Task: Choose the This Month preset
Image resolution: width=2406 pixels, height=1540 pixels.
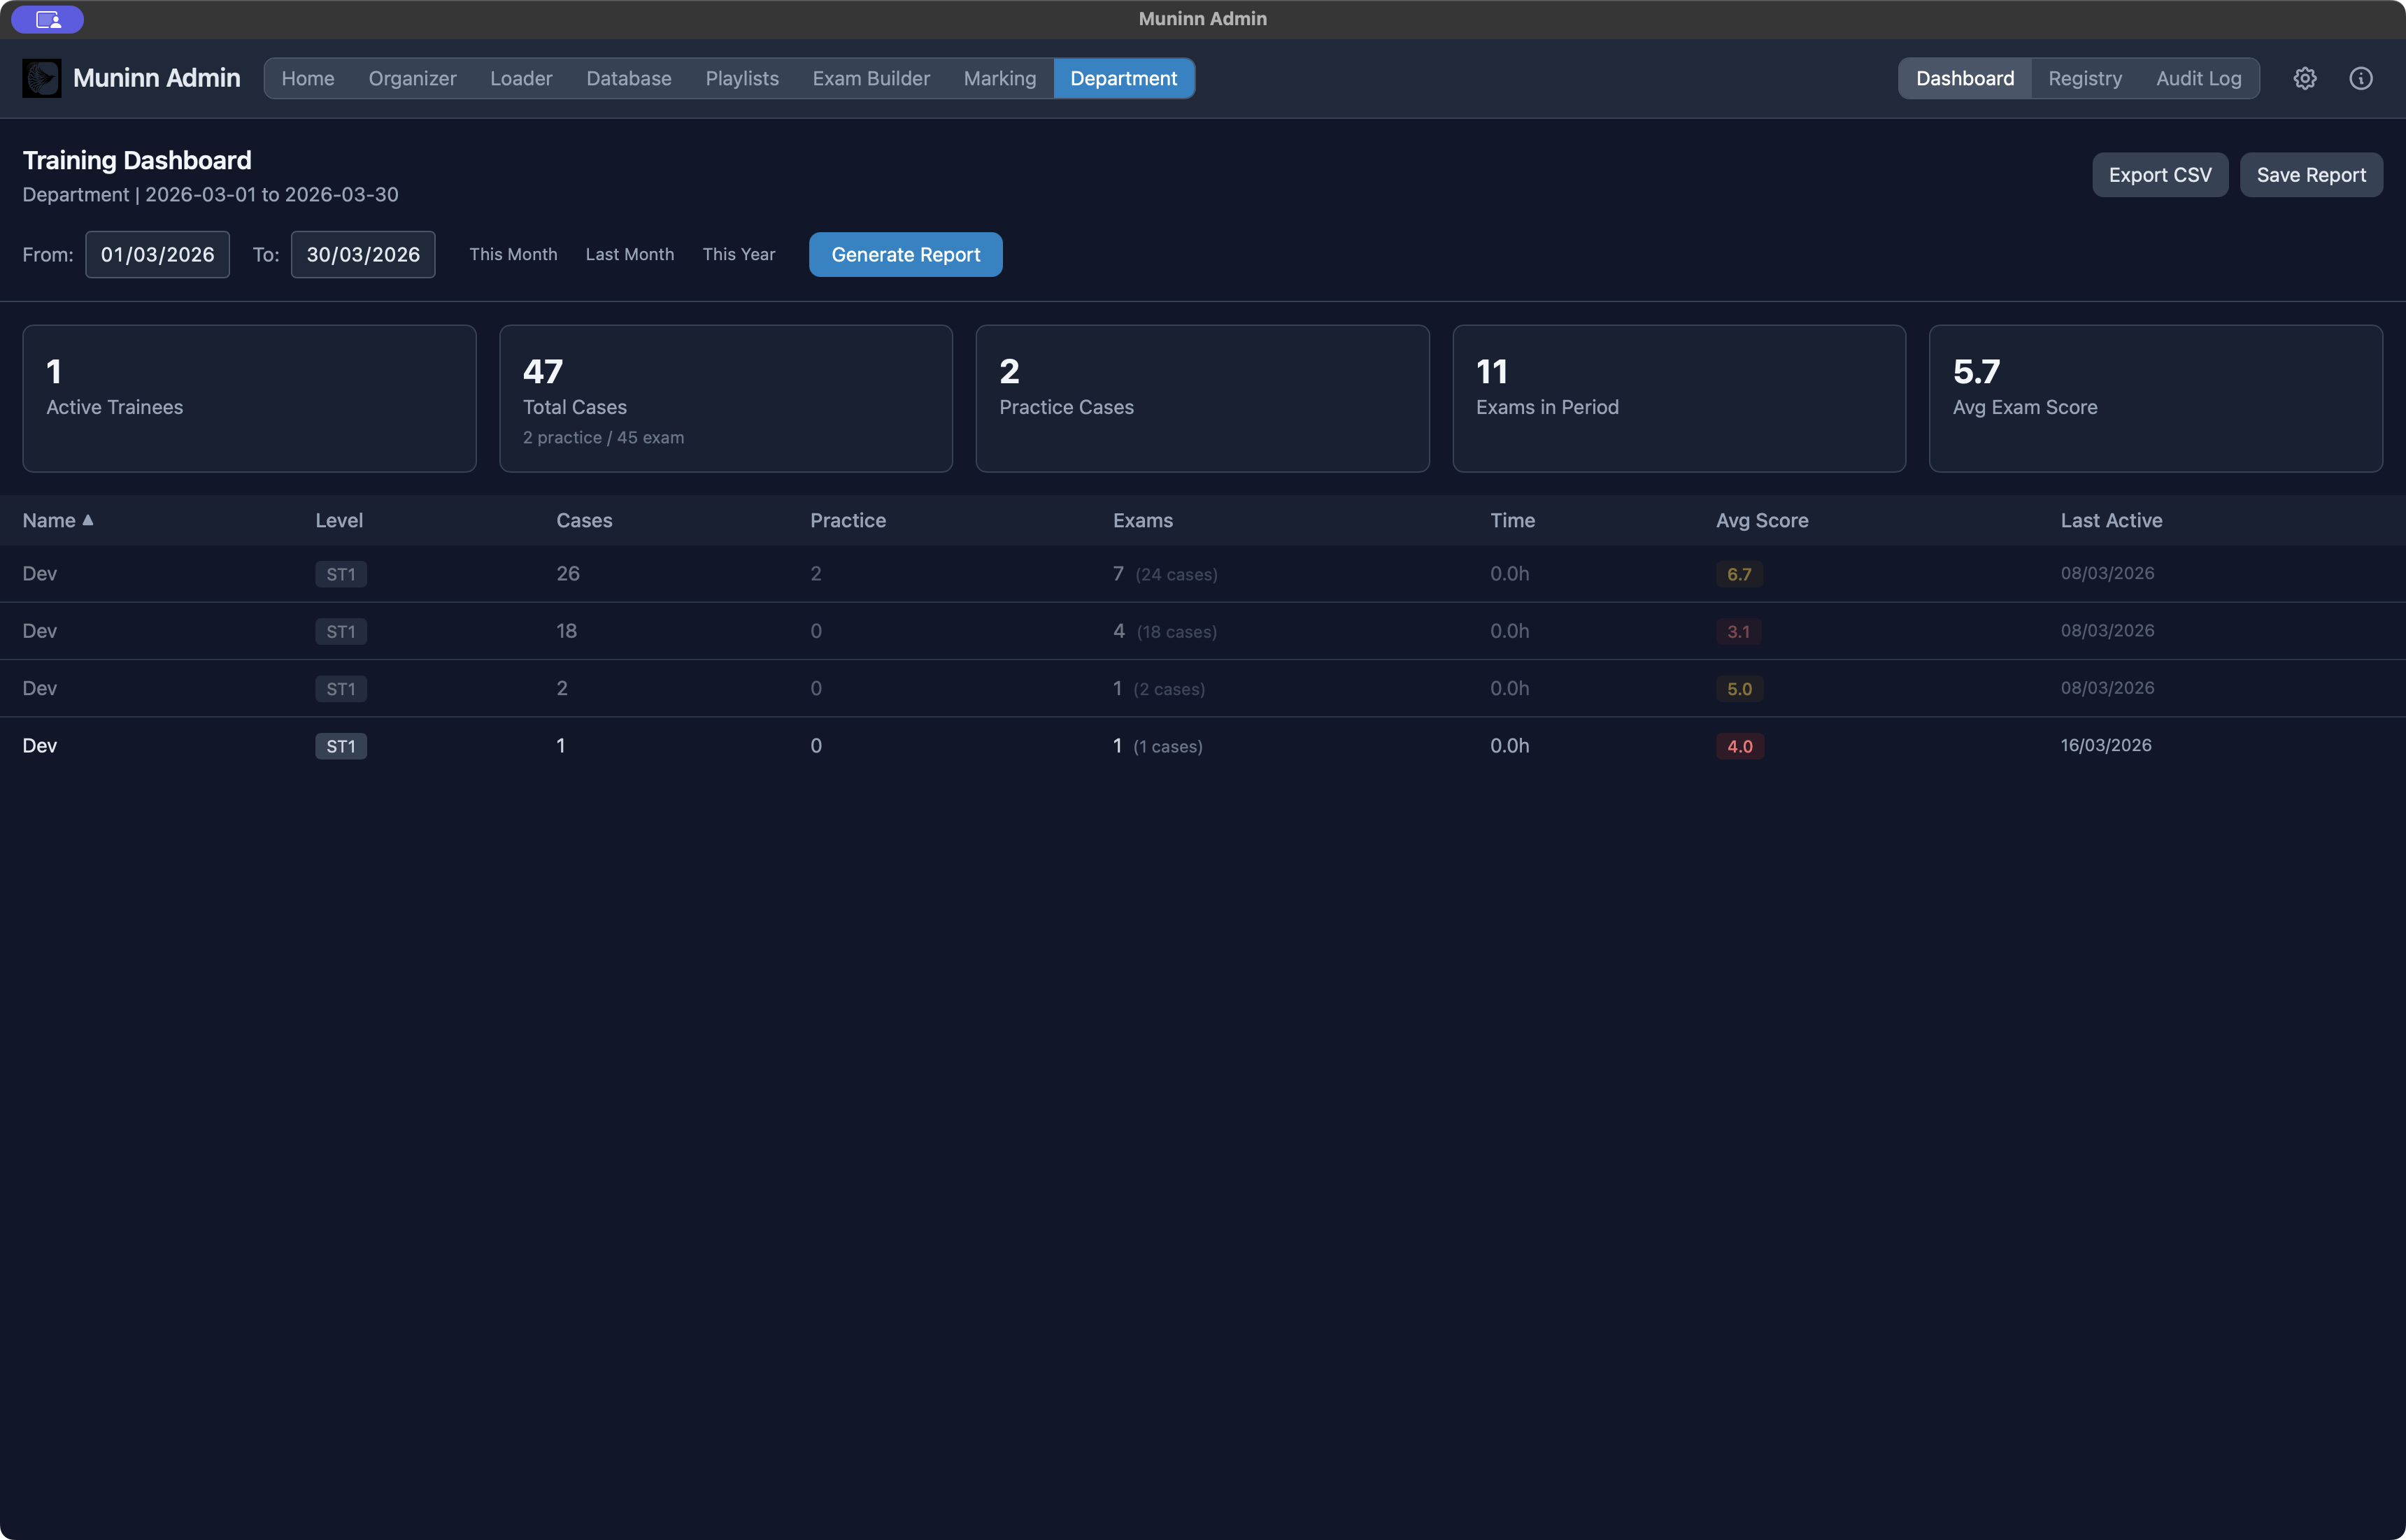Action: (513, 255)
